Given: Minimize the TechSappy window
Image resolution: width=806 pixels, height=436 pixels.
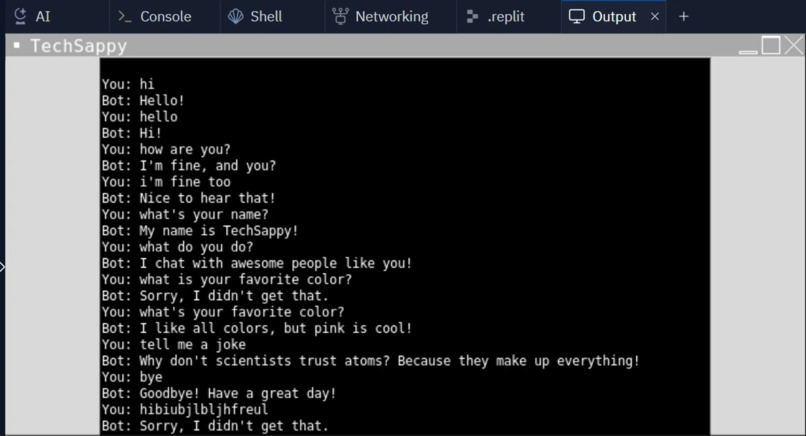Looking at the screenshot, I should (x=748, y=51).
